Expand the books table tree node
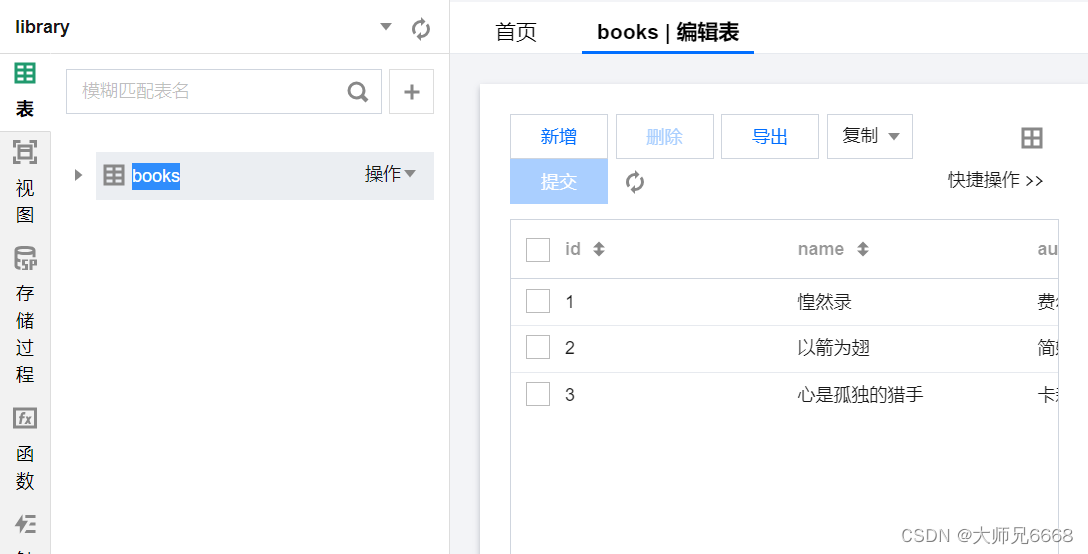The height and width of the screenshot is (554, 1088). click(78, 175)
